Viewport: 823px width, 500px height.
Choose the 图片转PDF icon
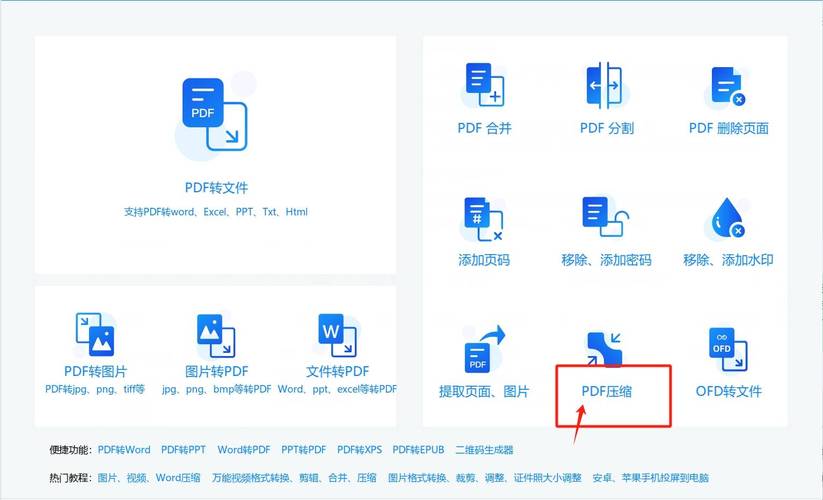(216, 335)
